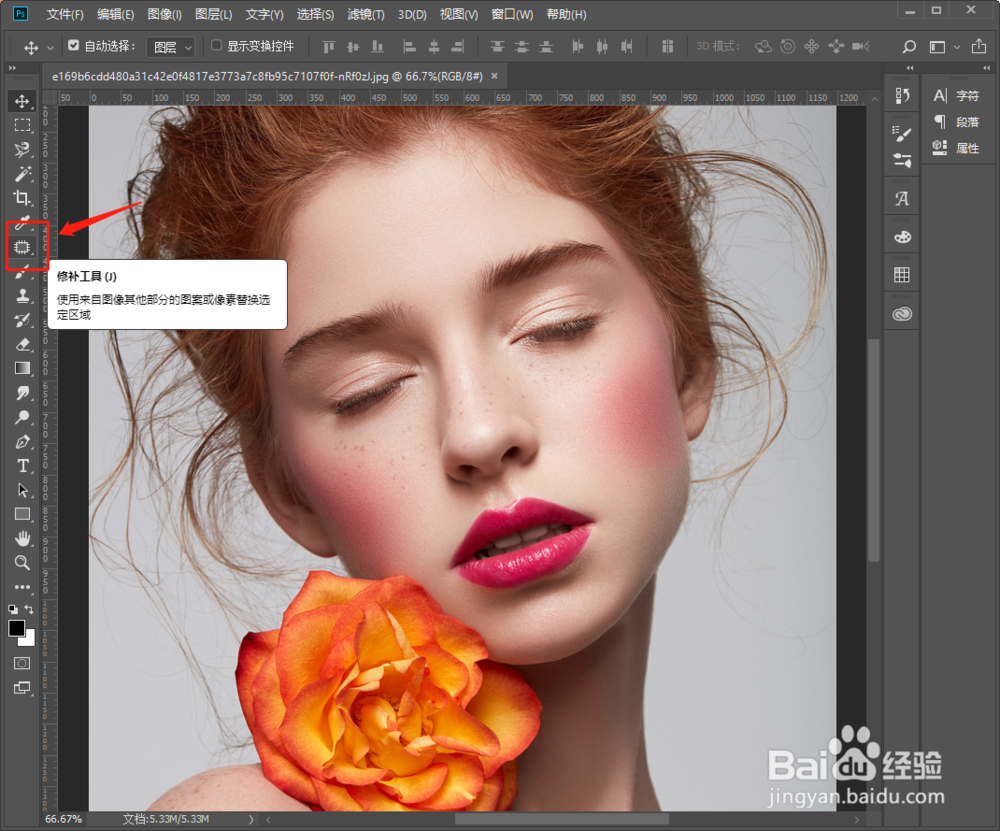Enable the 显示变换控件 checkbox
The width and height of the screenshot is (1000, 831).
216,46
